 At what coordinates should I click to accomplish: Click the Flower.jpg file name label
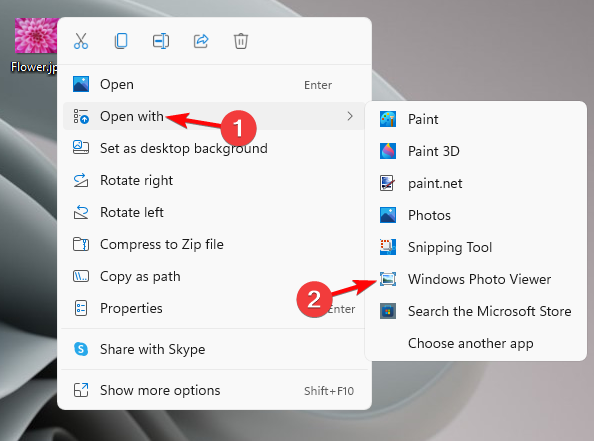click(34, 67)
